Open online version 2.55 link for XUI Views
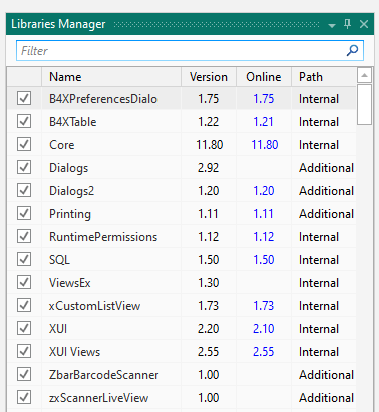 click(264, 352)
